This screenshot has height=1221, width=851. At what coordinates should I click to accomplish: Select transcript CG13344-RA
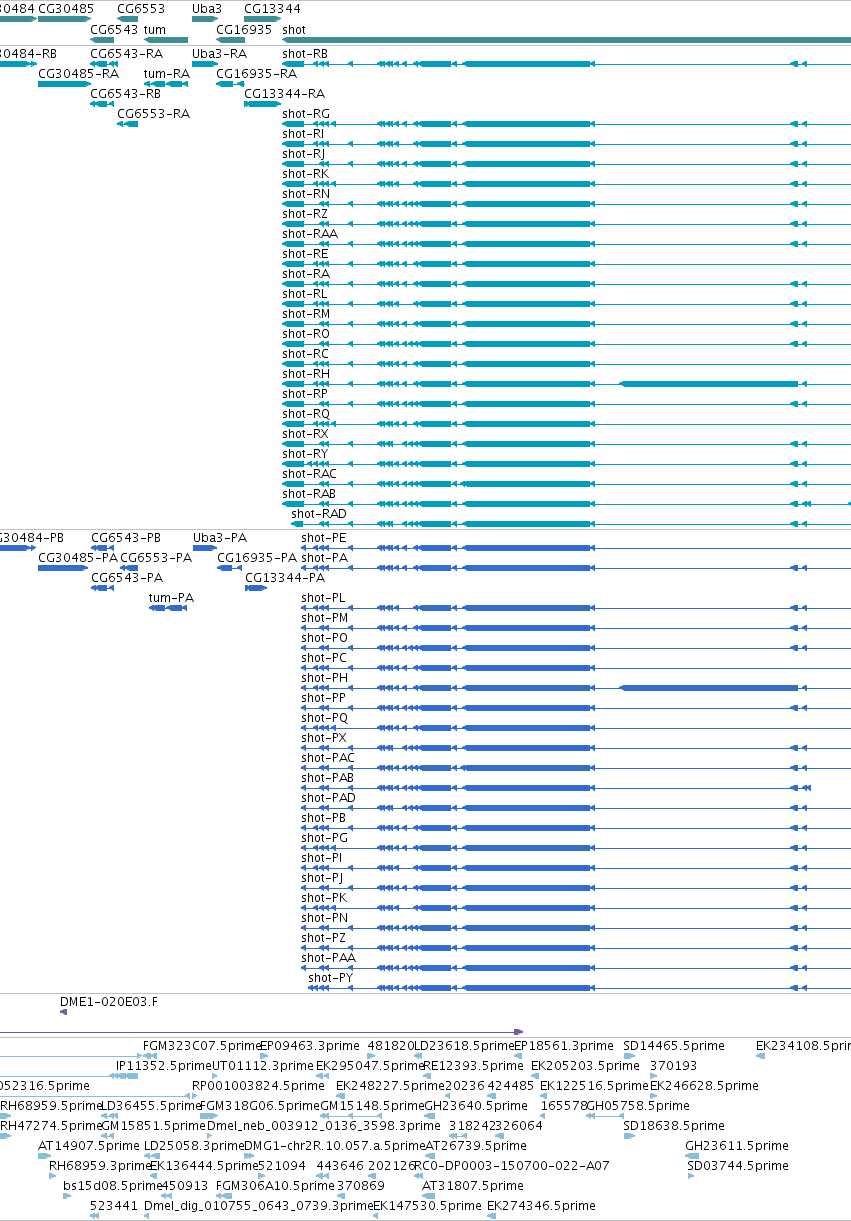point(284,94)
